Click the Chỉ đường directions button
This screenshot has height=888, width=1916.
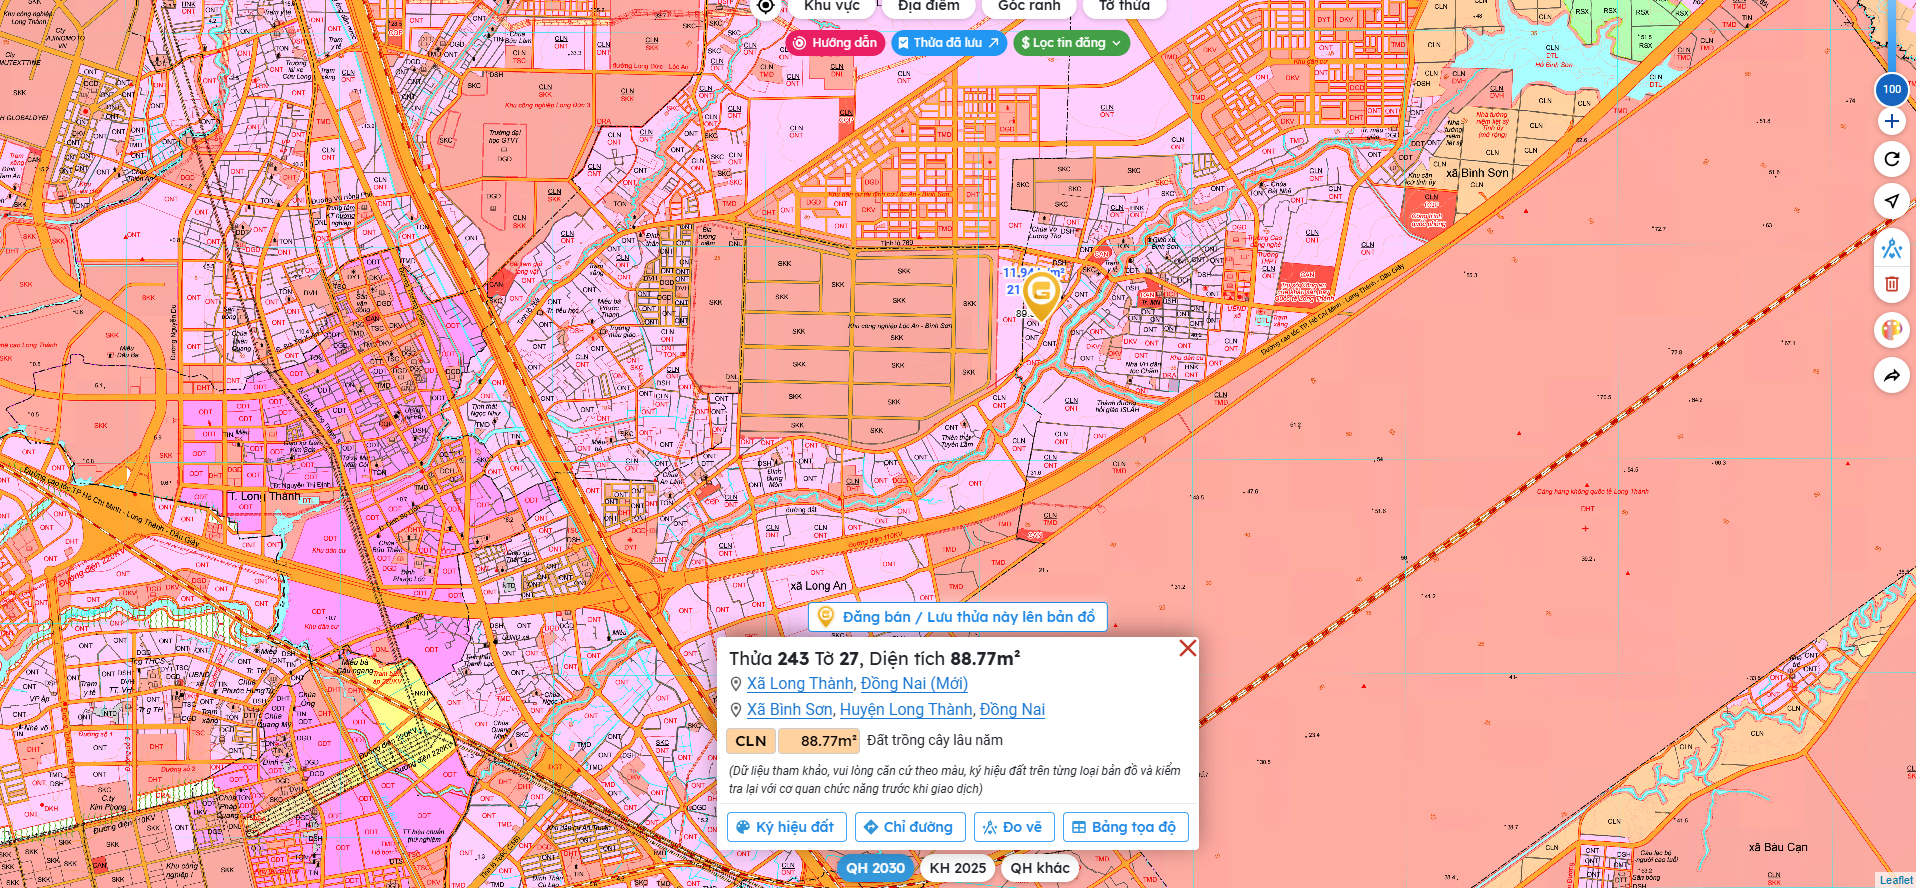910,827
